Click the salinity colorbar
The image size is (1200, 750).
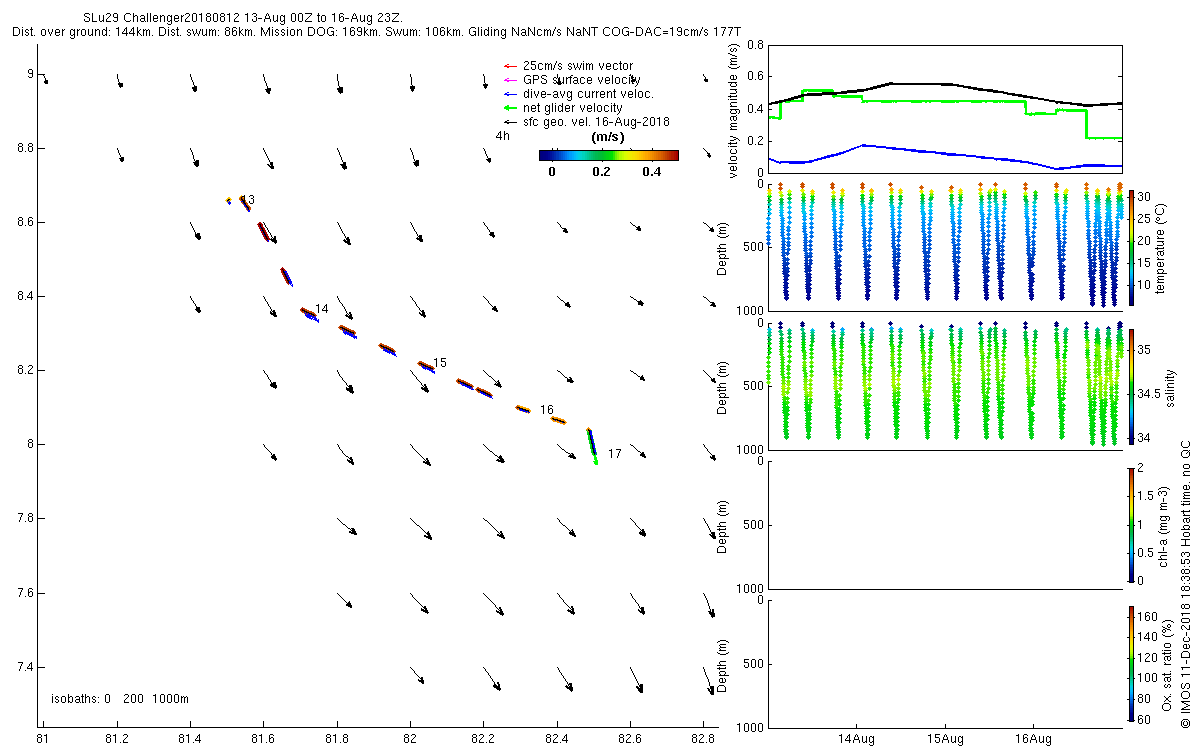click(1131, 386)
